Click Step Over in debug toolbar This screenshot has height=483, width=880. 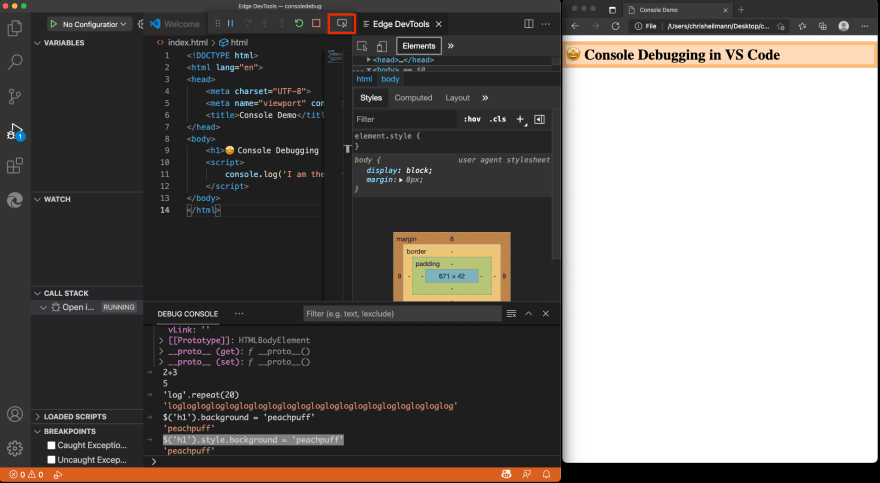[x=248, y=24]
